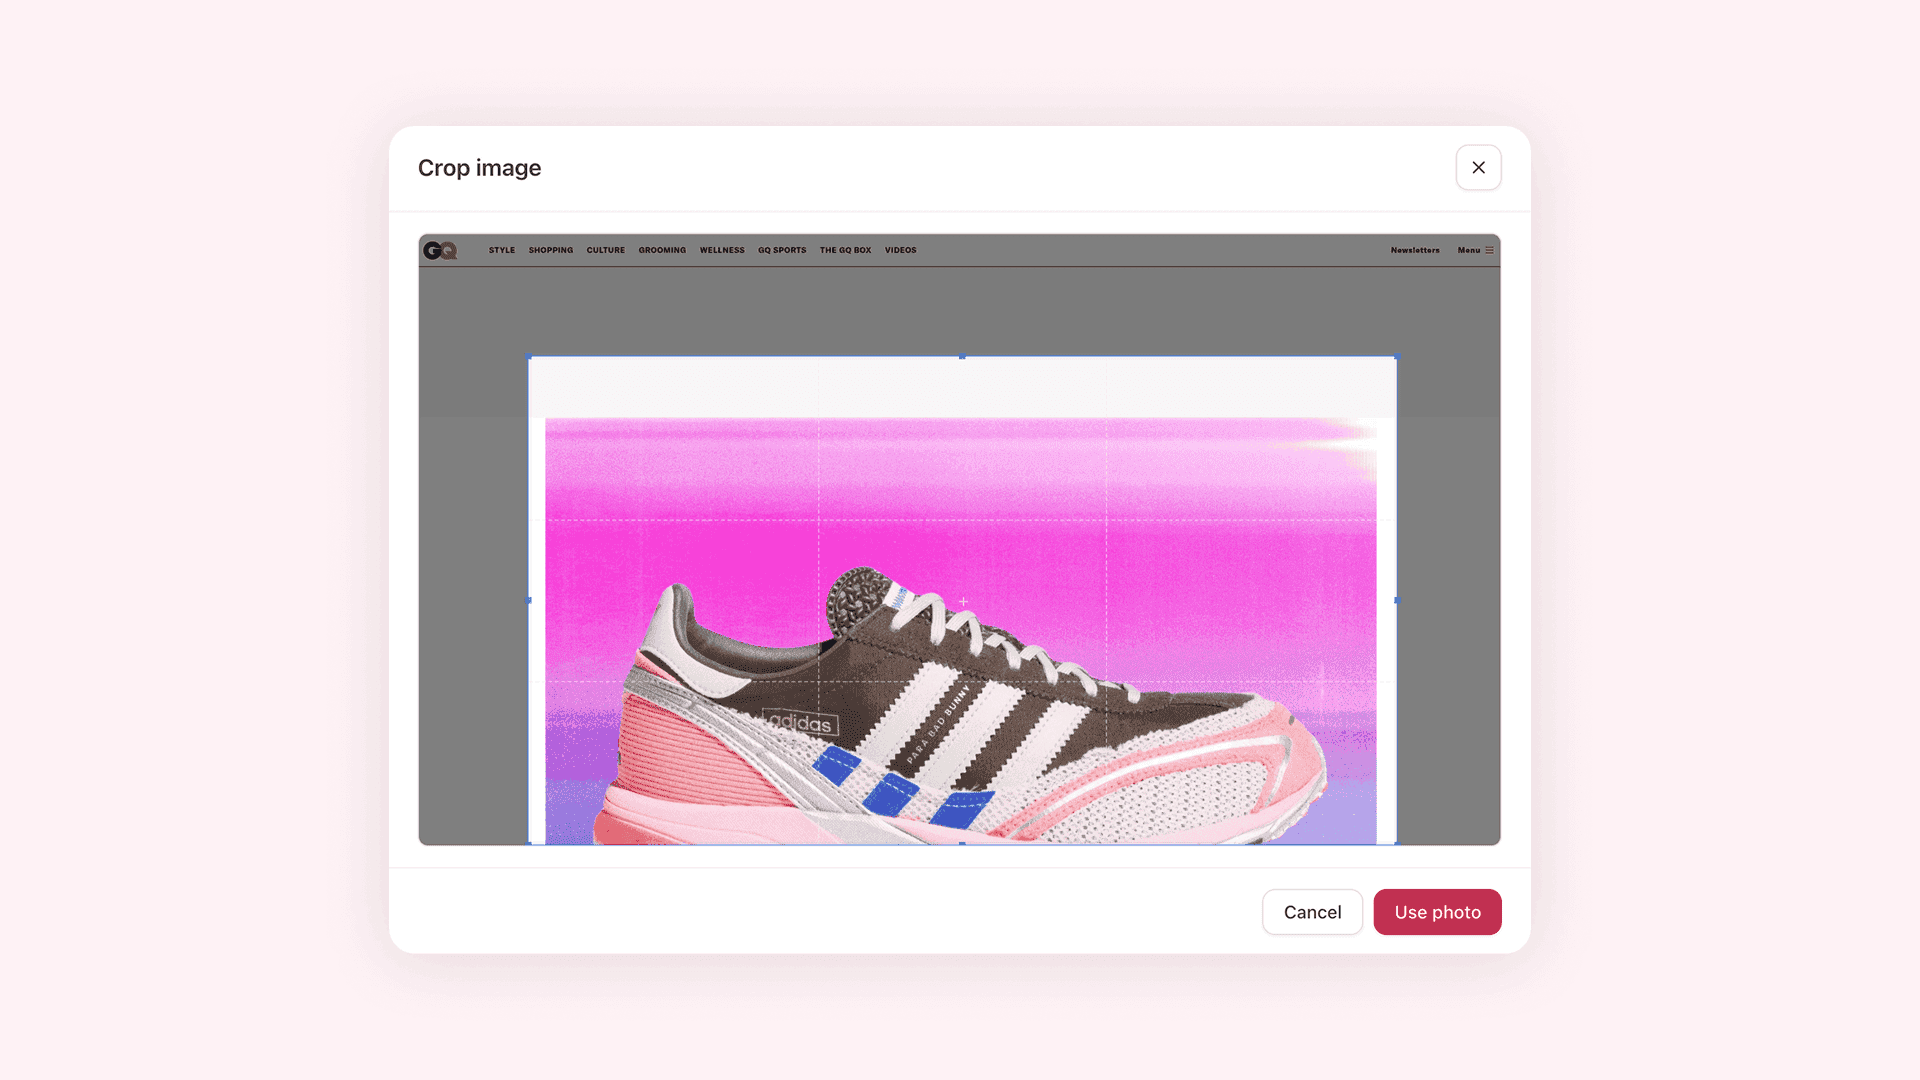Grab the left-edge crop handle
Image resolution: width=1920 pixels, height=1080 pixels.
click(x=530, y=600)
